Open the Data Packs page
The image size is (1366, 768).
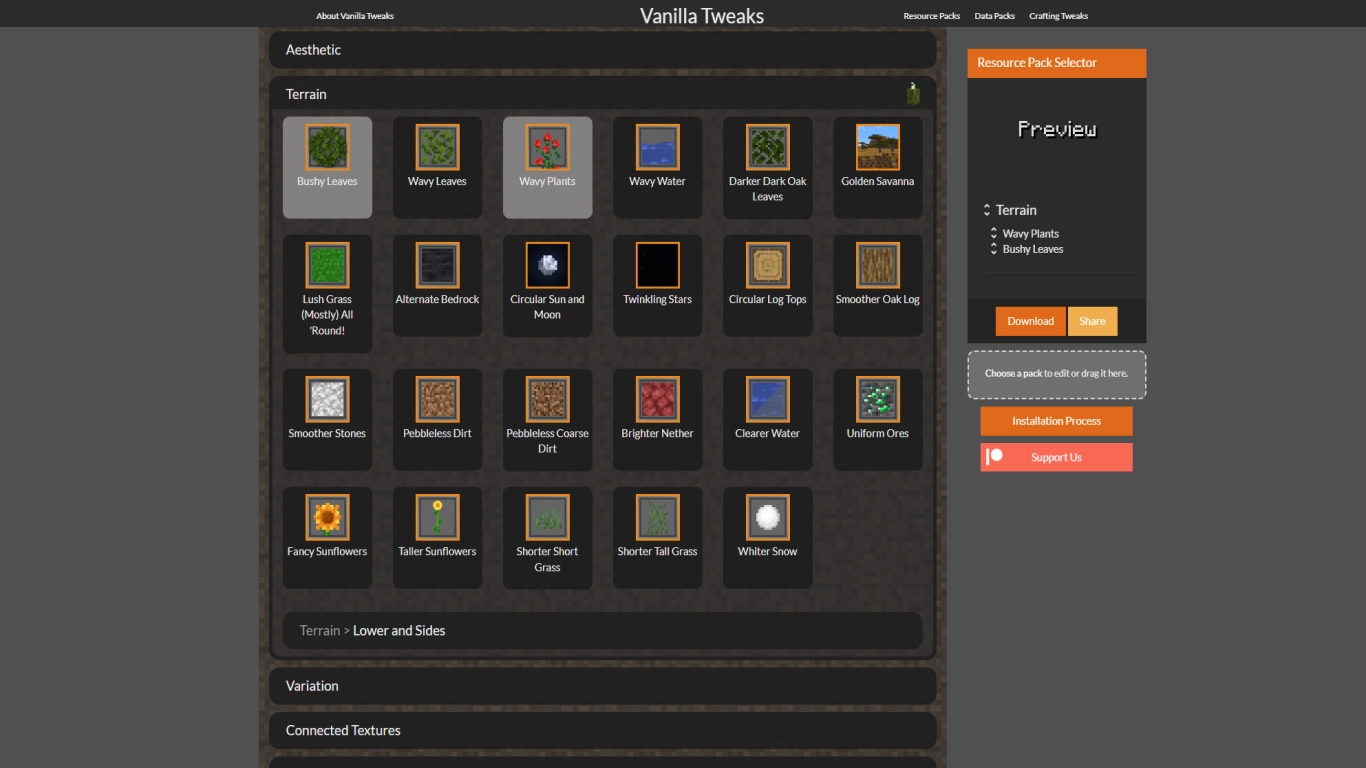994,15
